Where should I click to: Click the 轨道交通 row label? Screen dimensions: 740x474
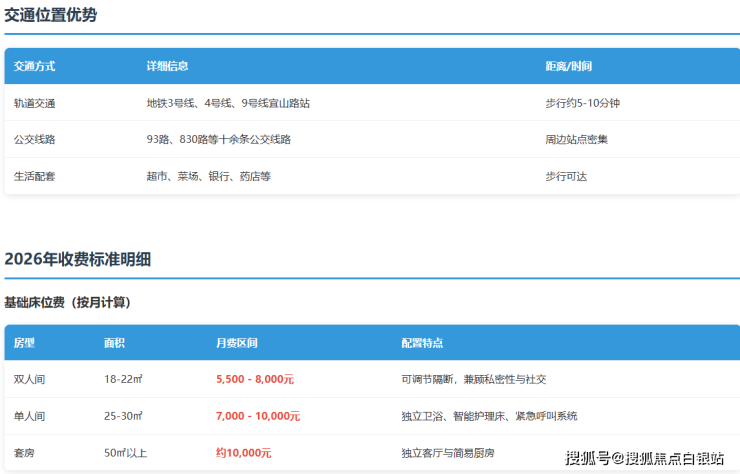35,103
